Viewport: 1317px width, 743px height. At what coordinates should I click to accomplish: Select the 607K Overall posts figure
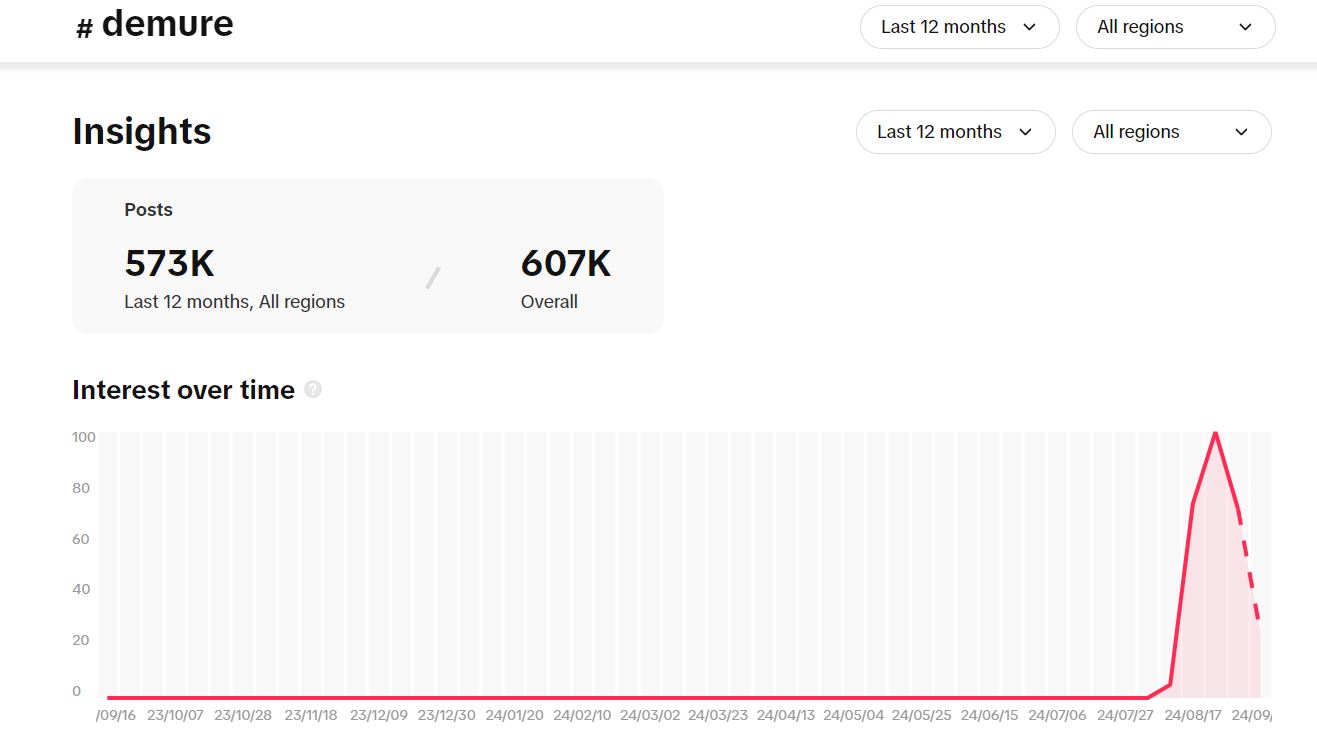click(x=565, y=263)
